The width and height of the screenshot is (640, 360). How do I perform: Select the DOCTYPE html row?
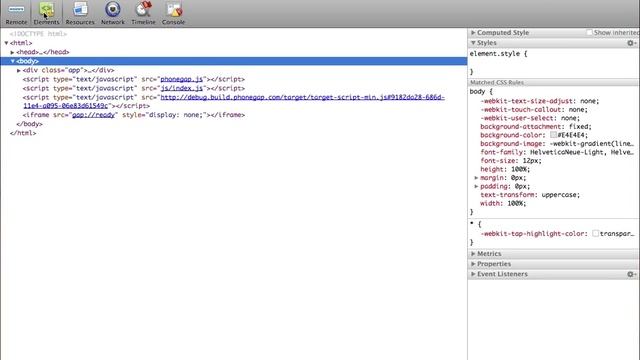38,34
